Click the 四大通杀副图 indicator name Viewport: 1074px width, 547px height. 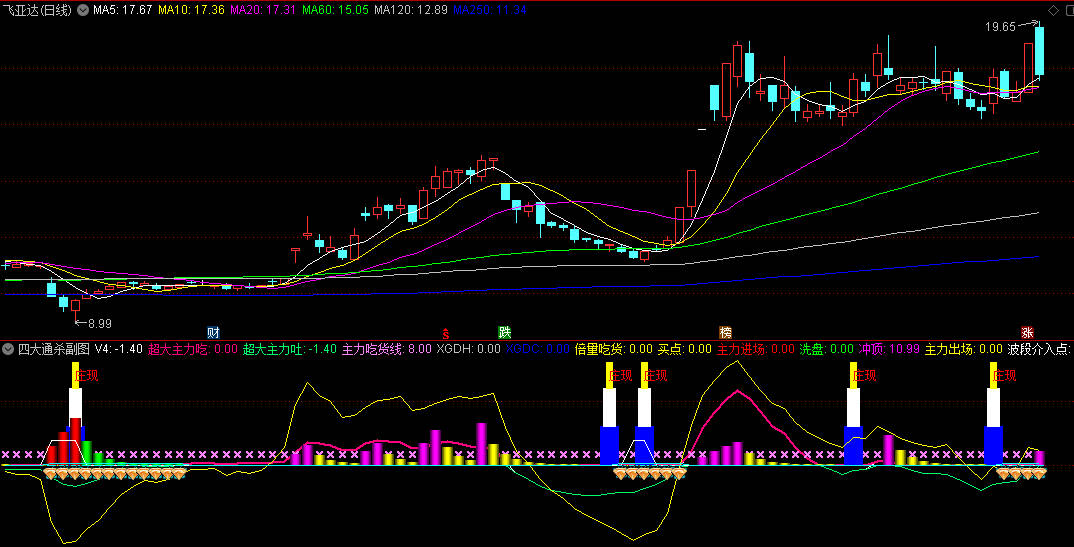53,349
